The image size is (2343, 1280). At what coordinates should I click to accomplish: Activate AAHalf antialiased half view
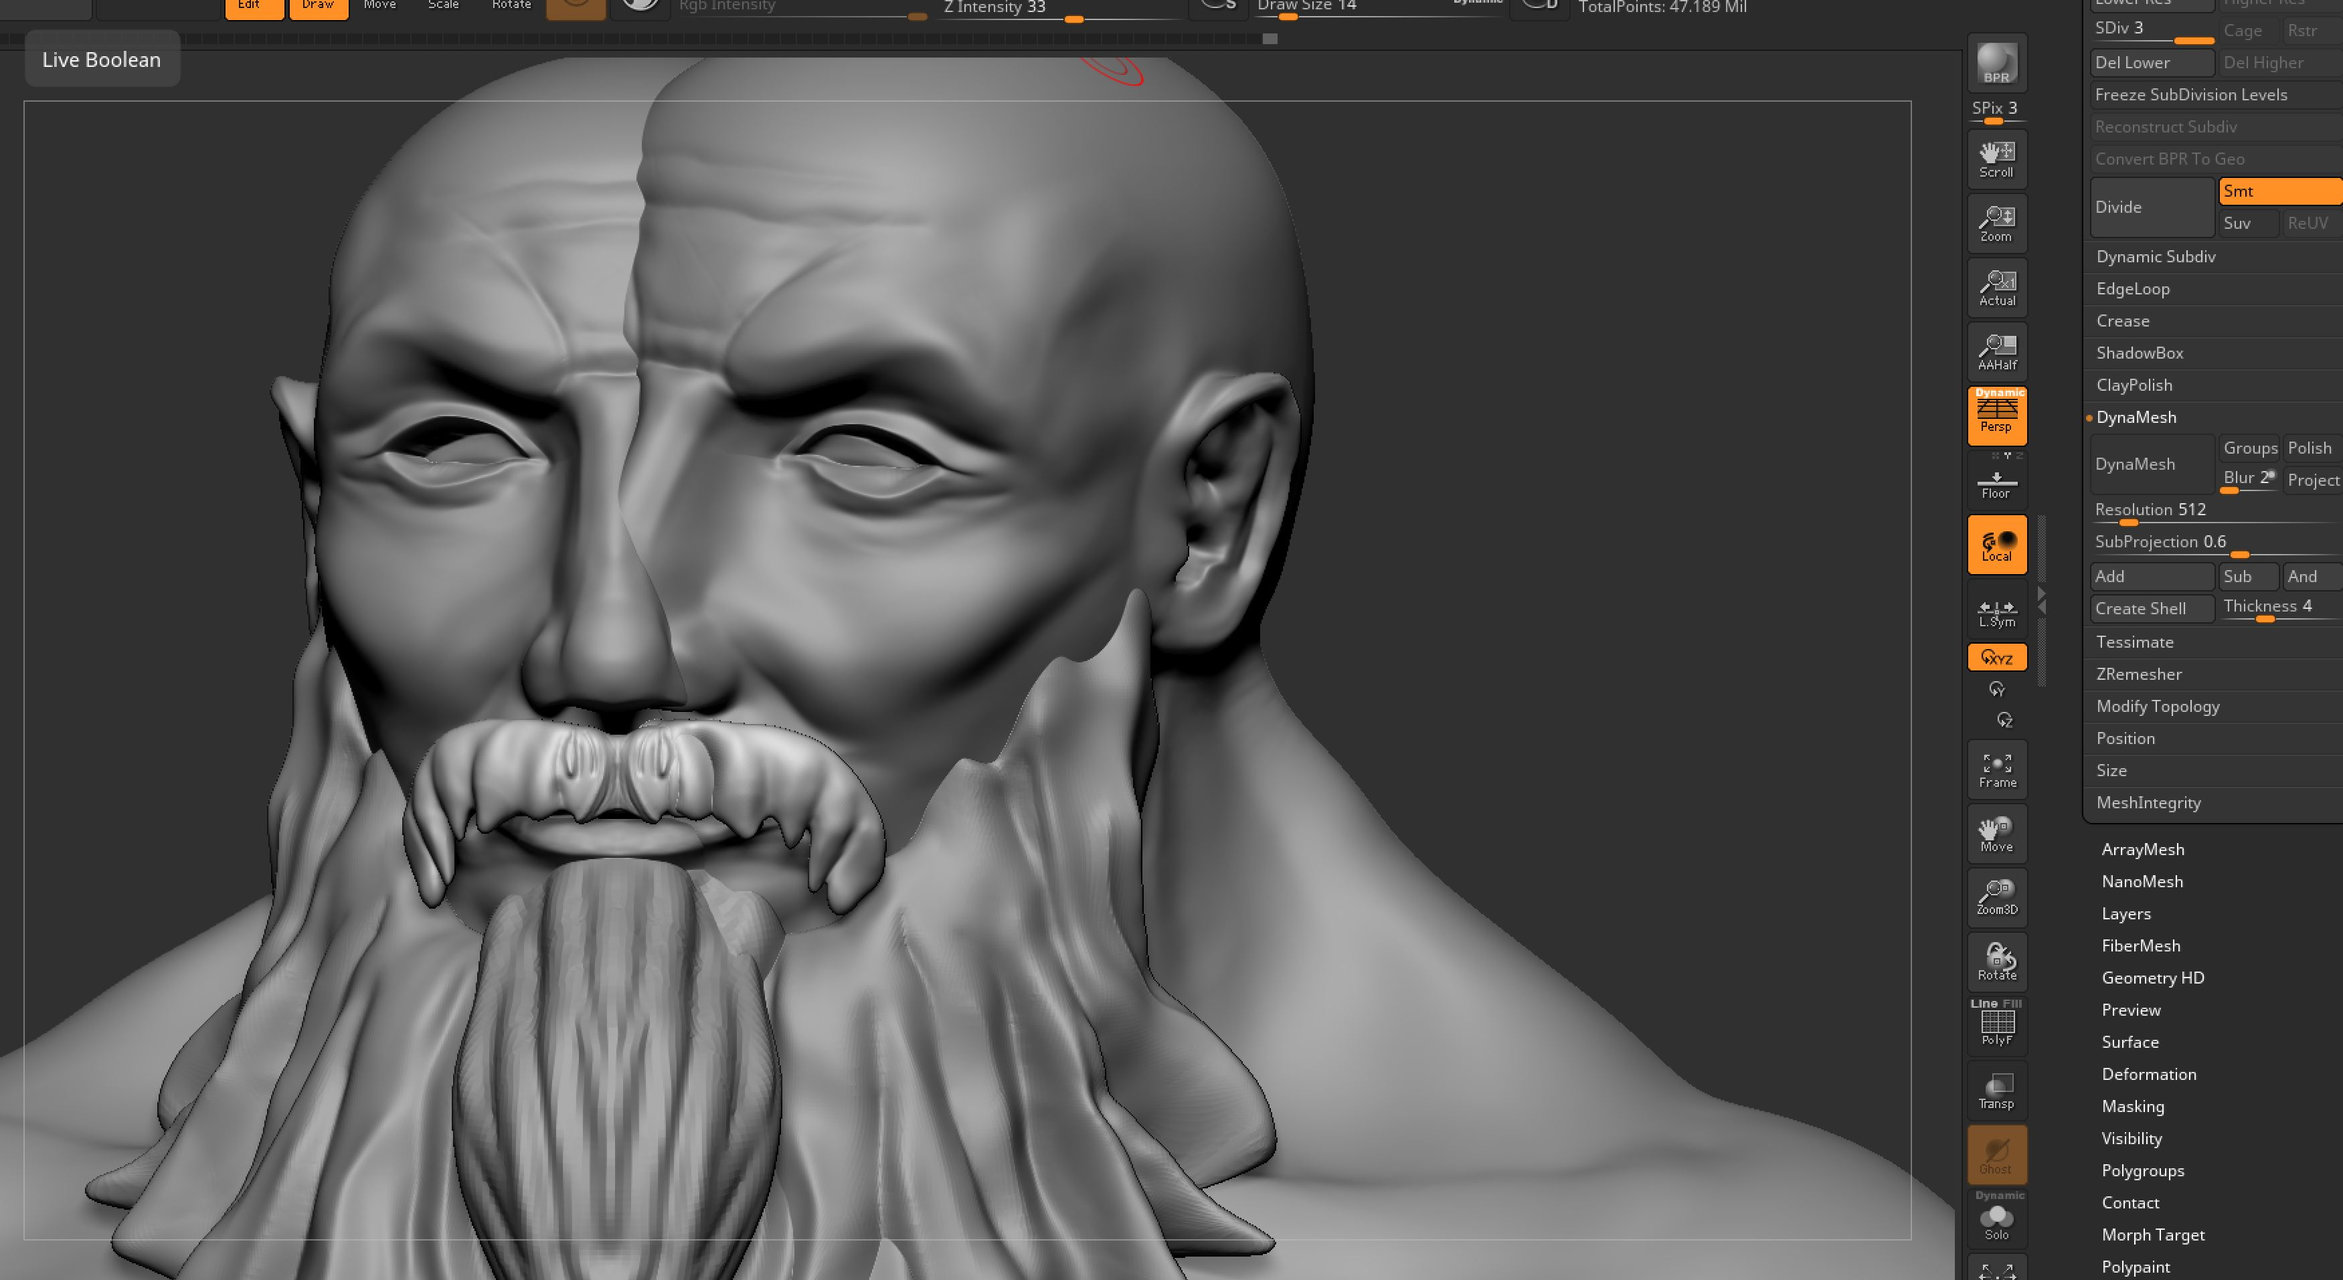1997,352
